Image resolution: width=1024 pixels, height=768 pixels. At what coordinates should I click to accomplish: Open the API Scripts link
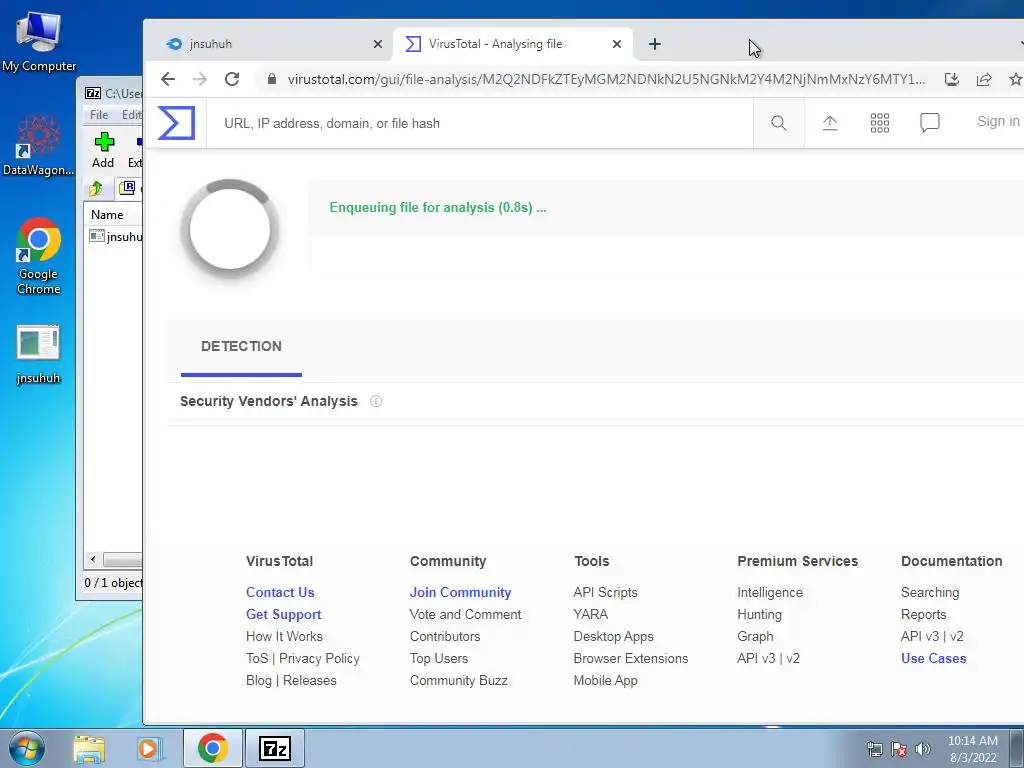click(x=605, y=592)
